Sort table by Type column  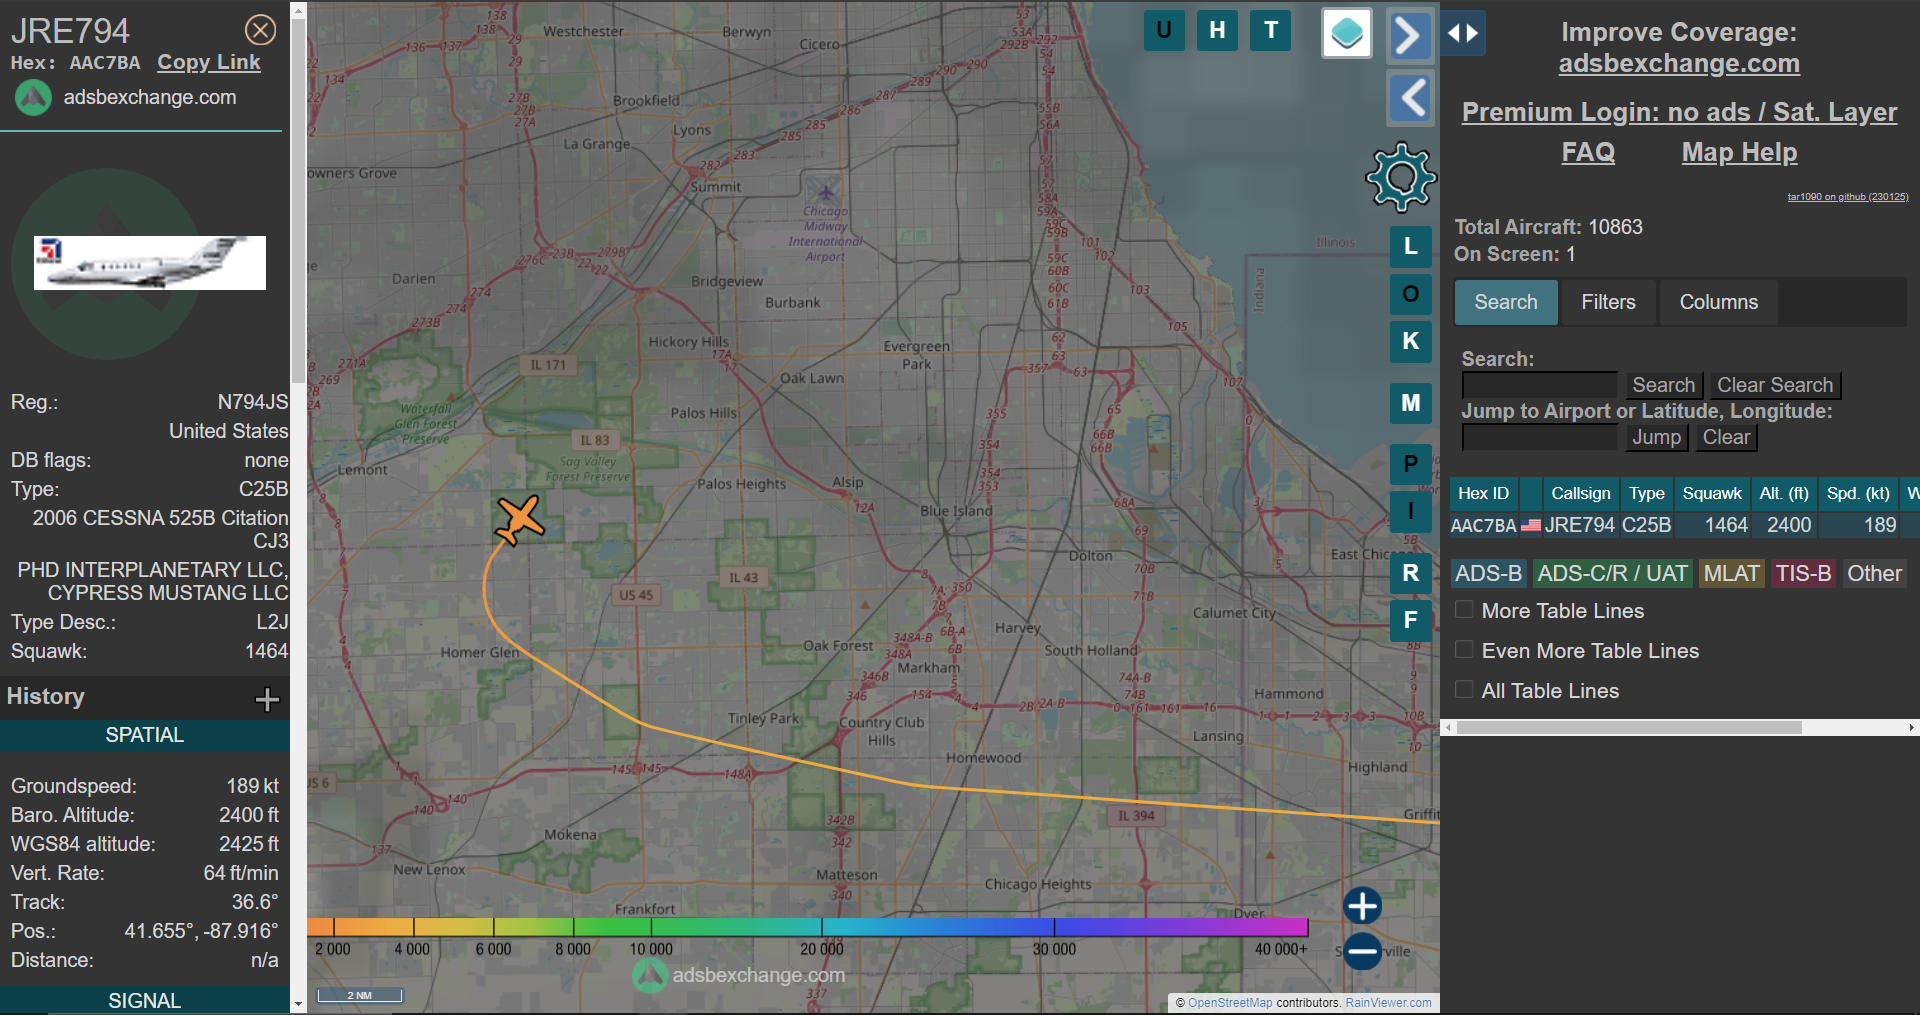point(1646,493)
